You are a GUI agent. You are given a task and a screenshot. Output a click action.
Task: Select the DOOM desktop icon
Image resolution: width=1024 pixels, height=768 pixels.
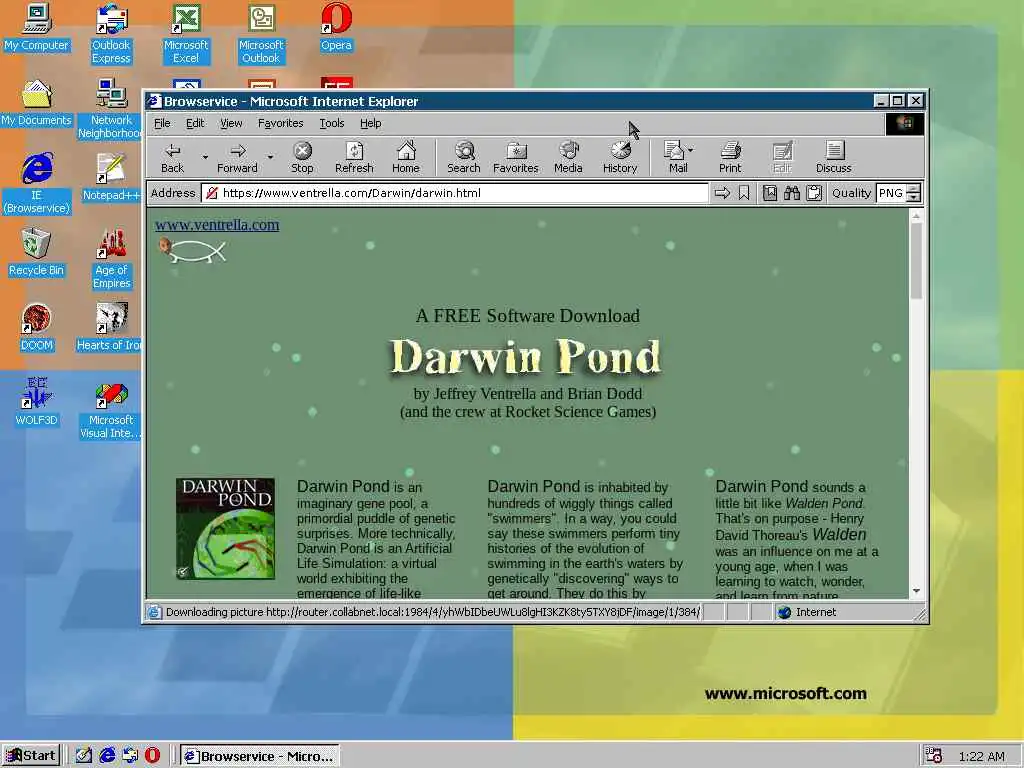tap(37, 327)
